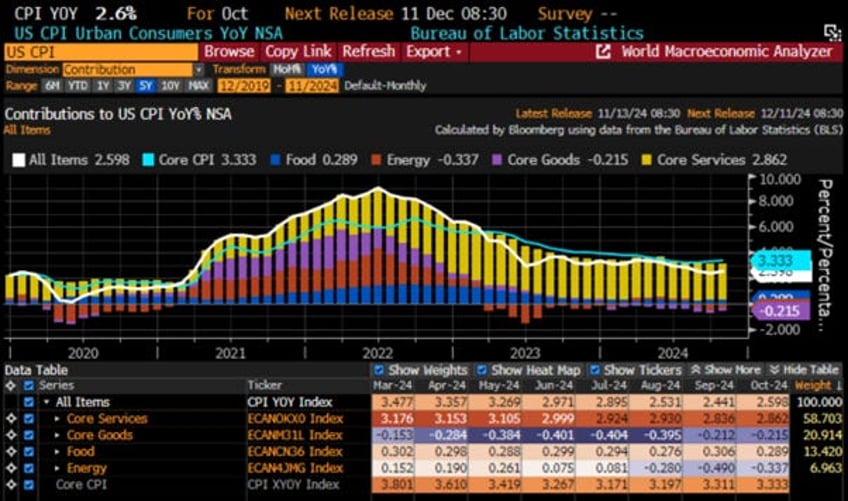Click the Browse button
Image resolution: width=848 pixels, height=501 pixels.
click(229, 52)
